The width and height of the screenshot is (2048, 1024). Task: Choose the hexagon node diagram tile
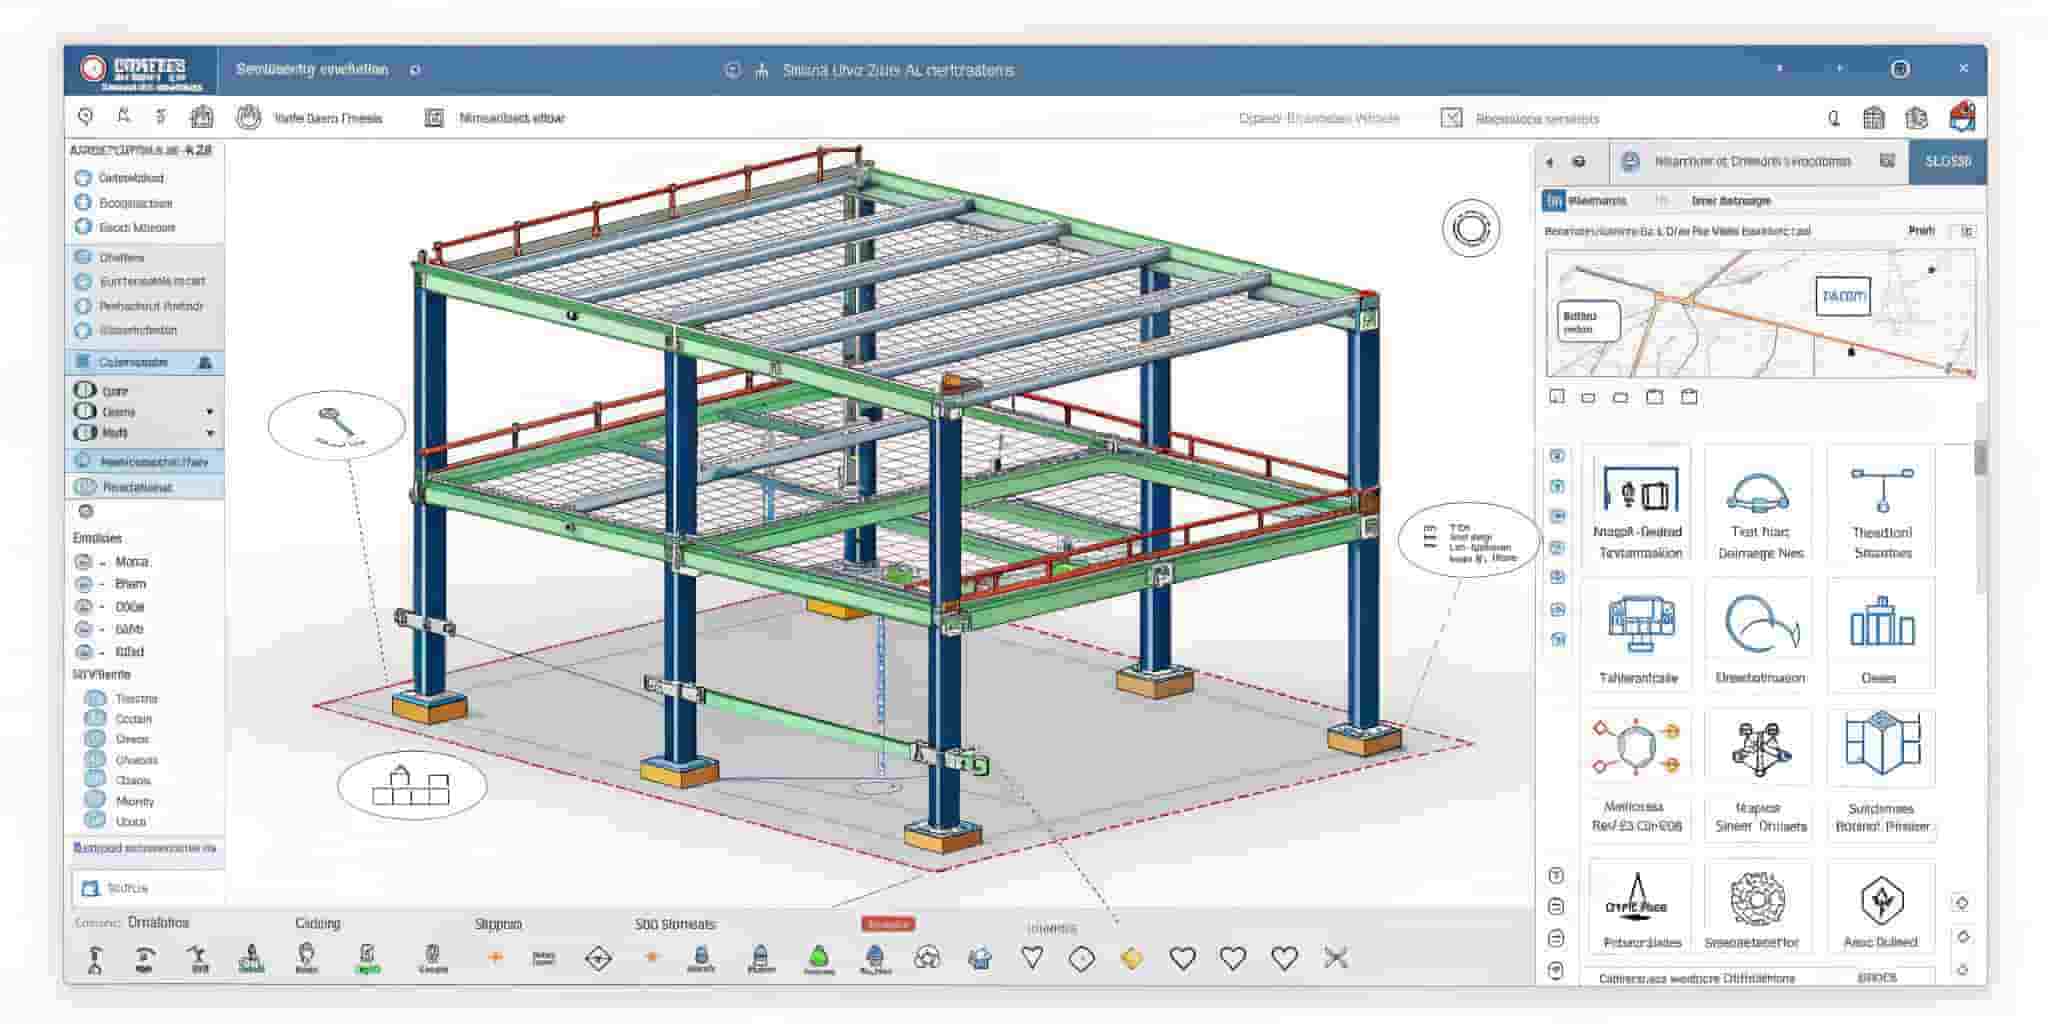pos(1636,747)
